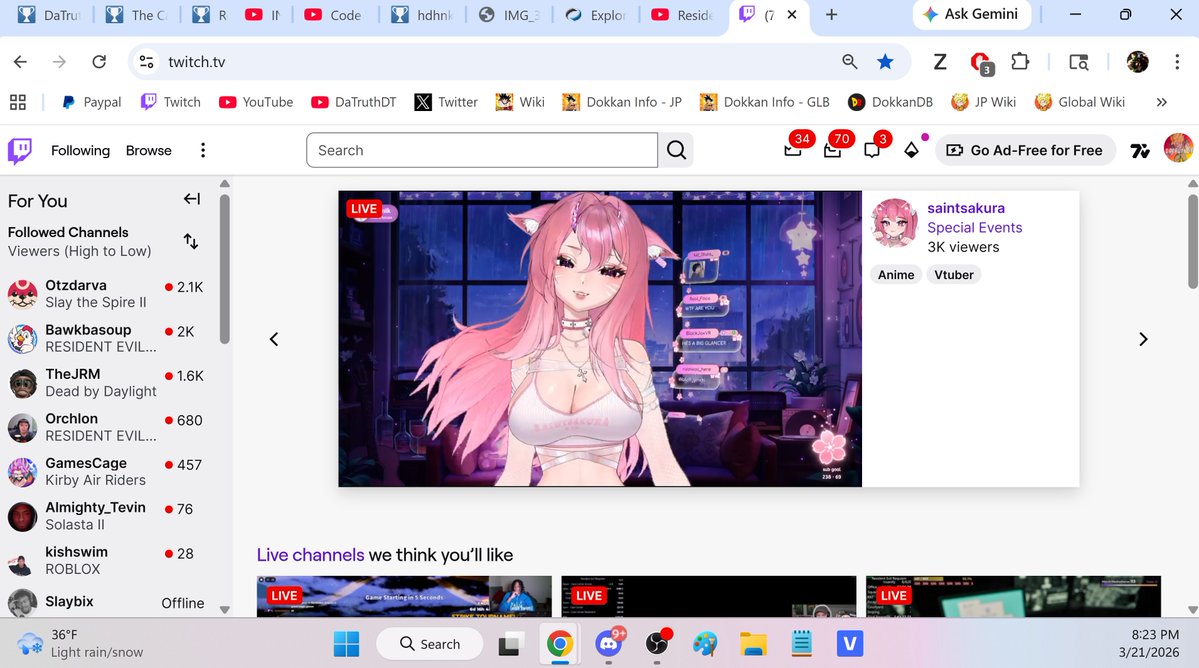Switch to the Code YouTube tab
The width and height of the screenshot is (1199, 668).
click(x=333, y=15)
